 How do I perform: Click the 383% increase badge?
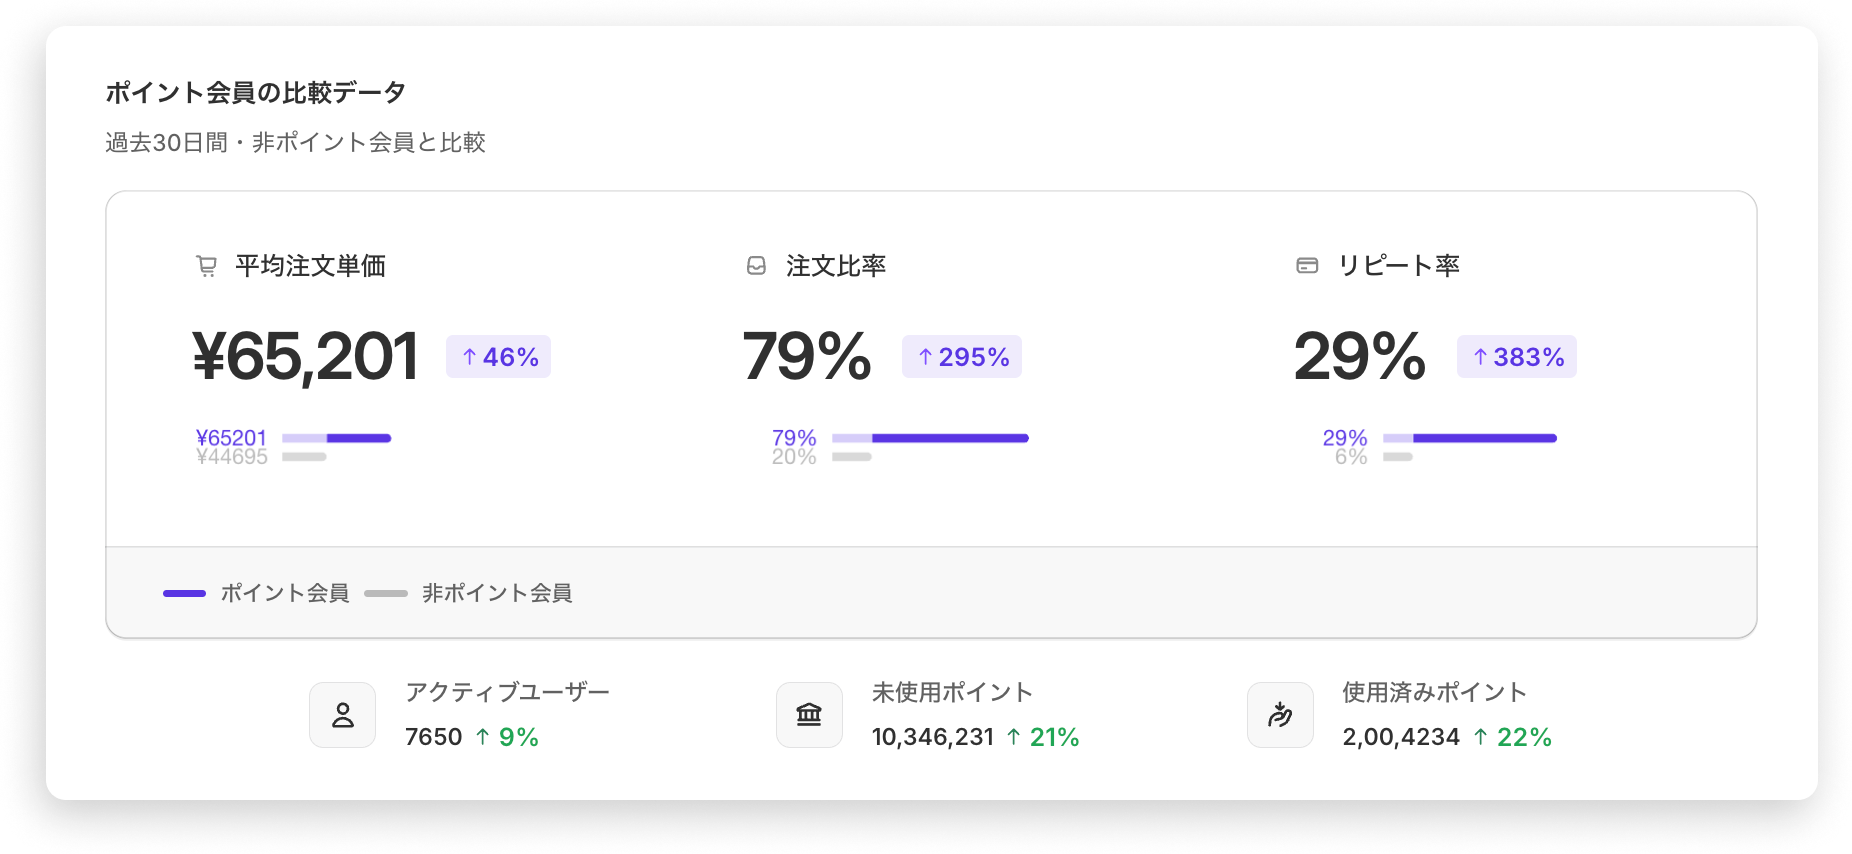1517,357
